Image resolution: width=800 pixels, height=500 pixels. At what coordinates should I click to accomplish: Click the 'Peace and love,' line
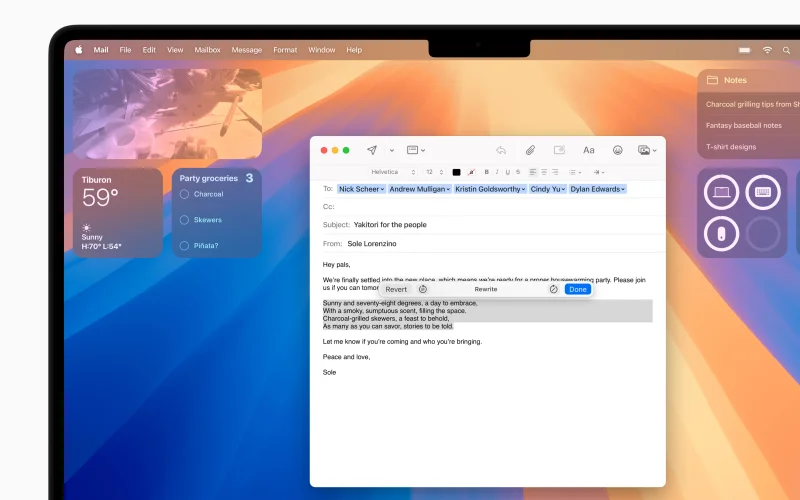click(346, 357)
